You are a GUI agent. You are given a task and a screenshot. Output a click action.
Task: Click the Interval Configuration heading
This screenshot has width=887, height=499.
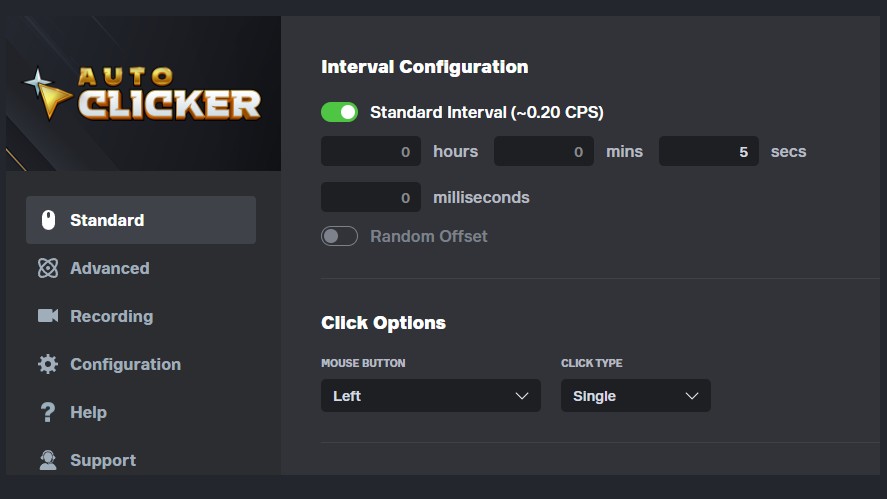[x=424, y=67]
